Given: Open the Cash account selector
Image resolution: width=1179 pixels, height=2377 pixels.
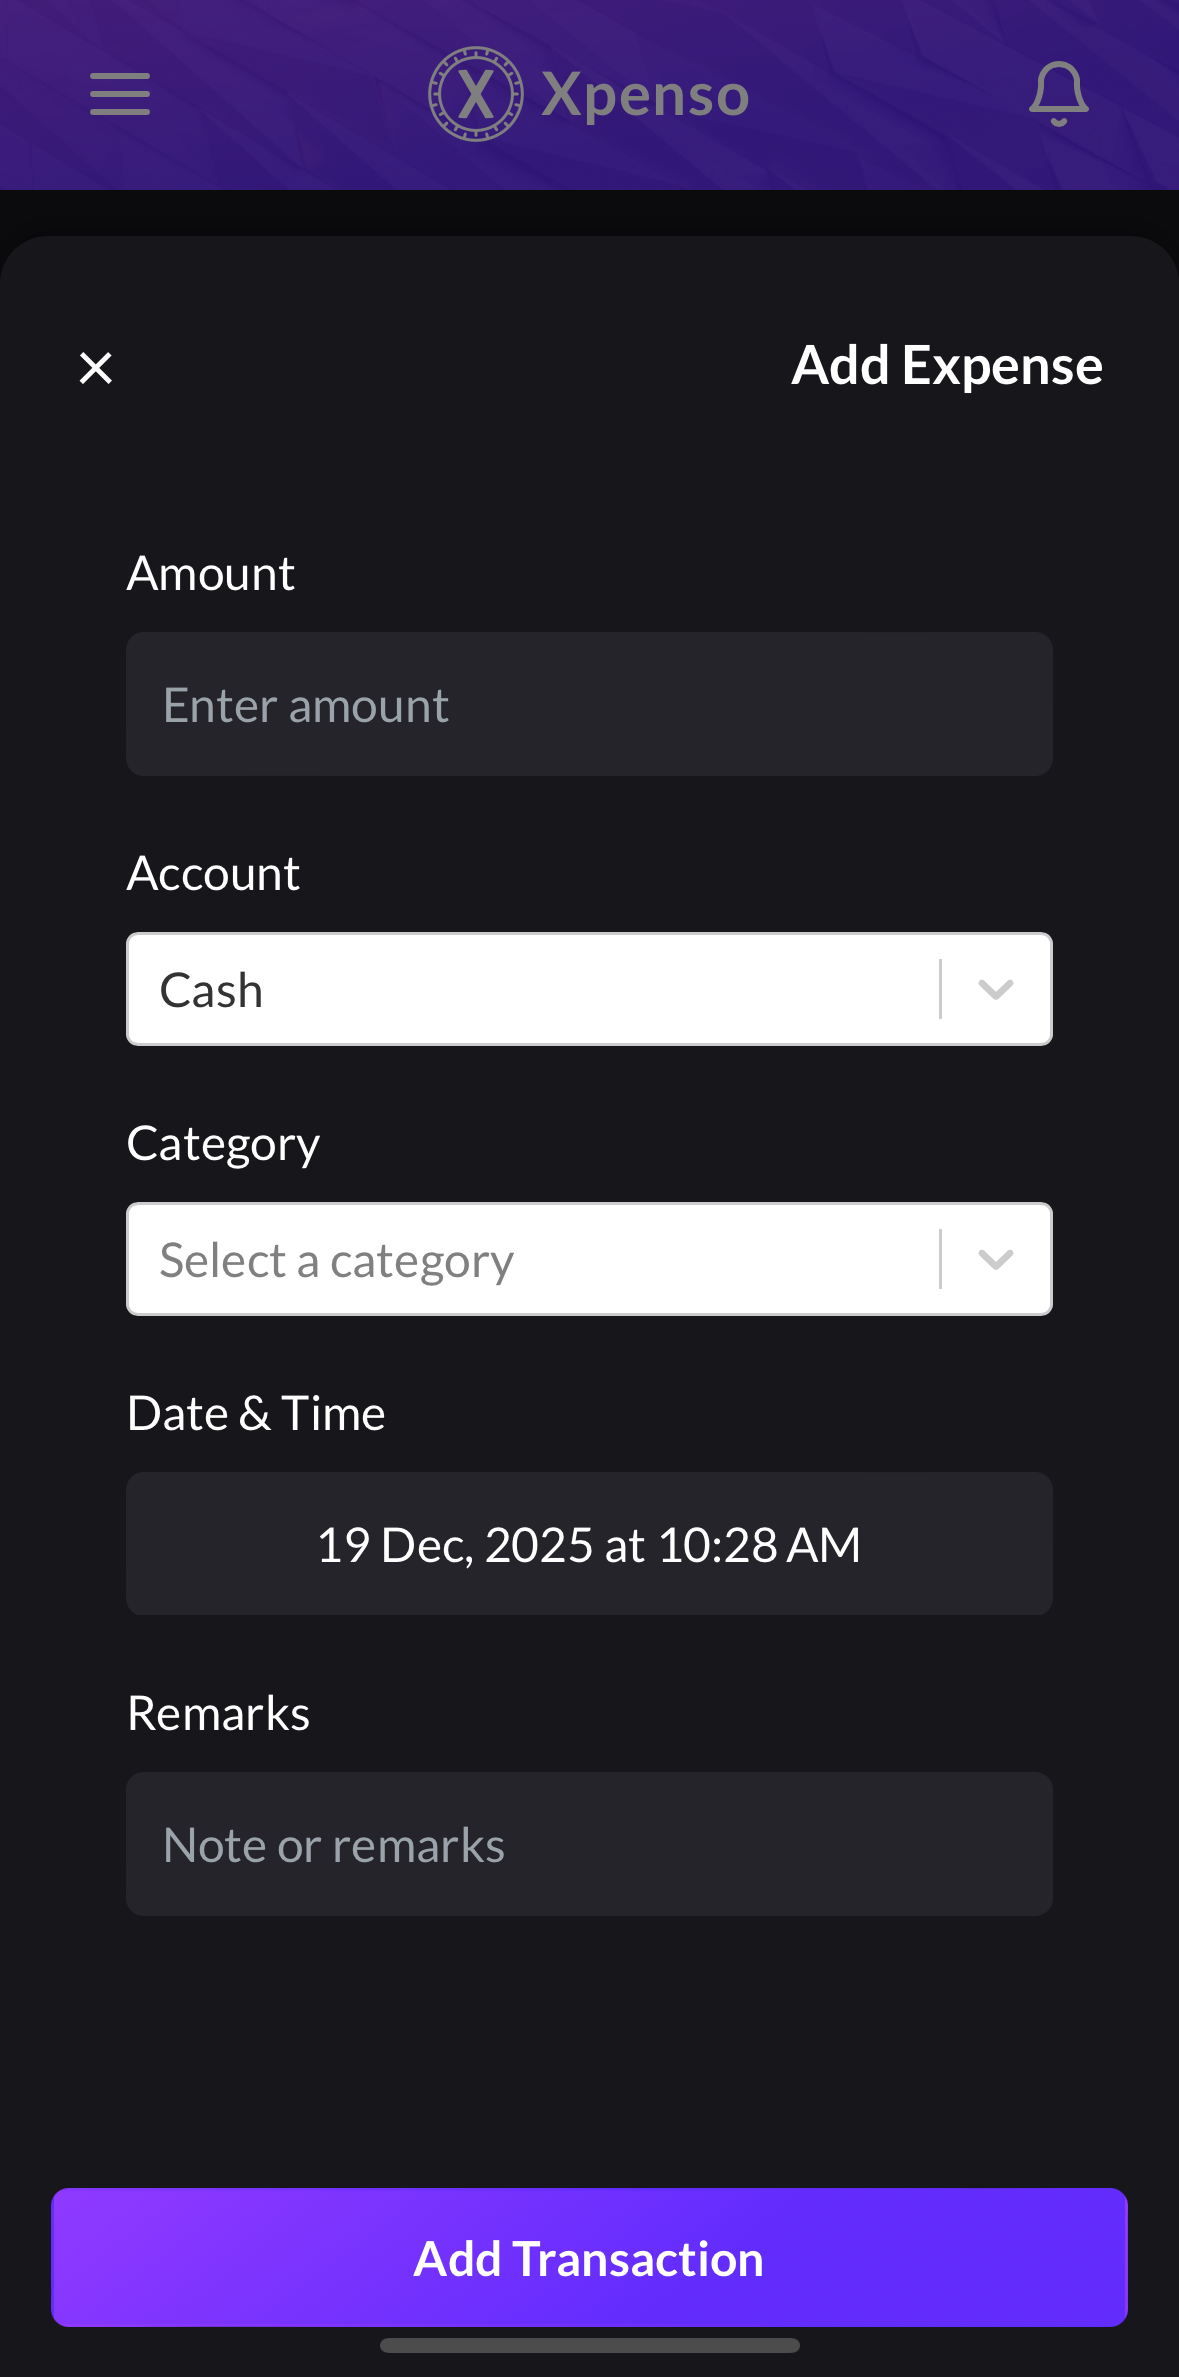Looking at the screenshot, I should [530, 989].
